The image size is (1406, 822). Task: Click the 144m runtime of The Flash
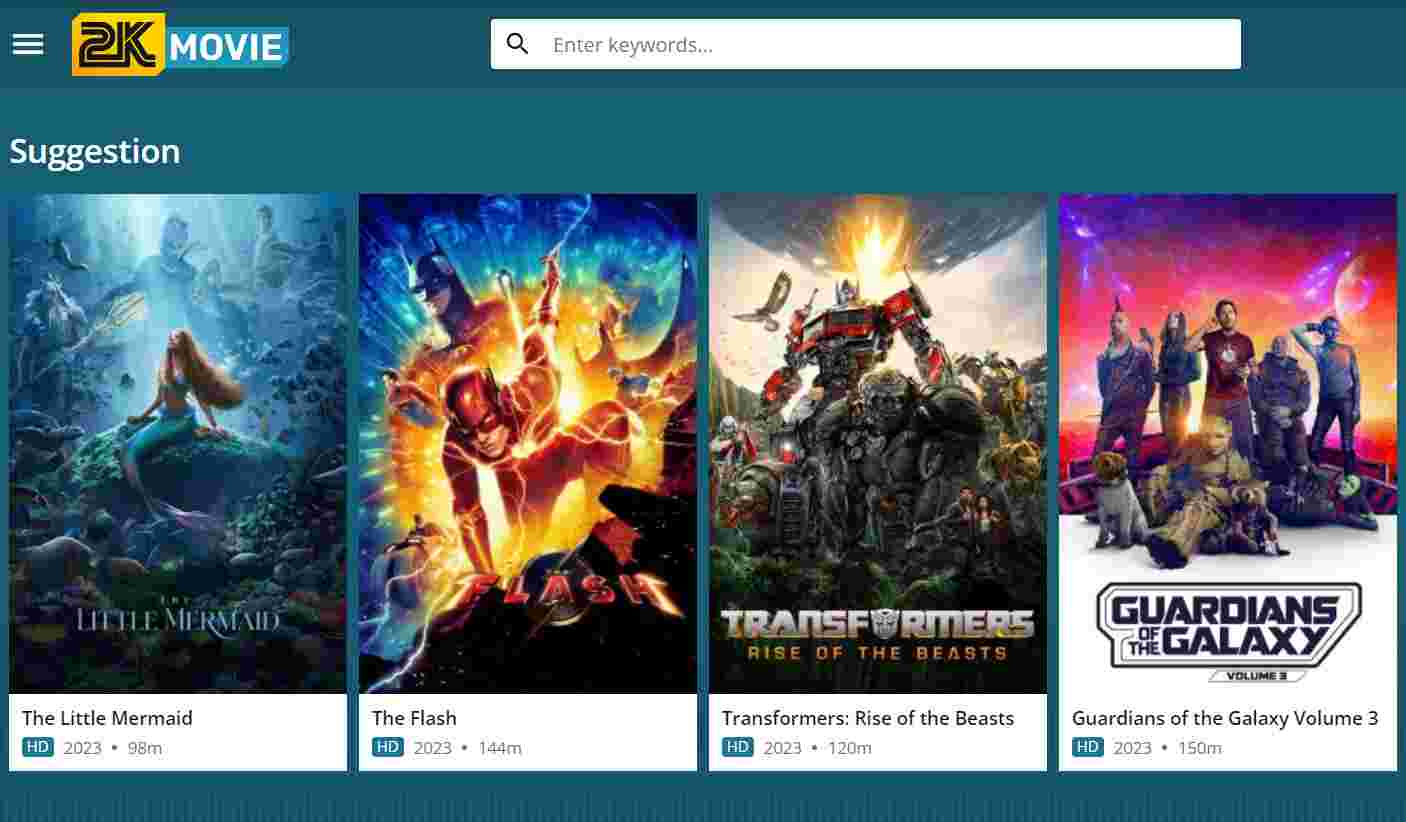coord(500,748)
